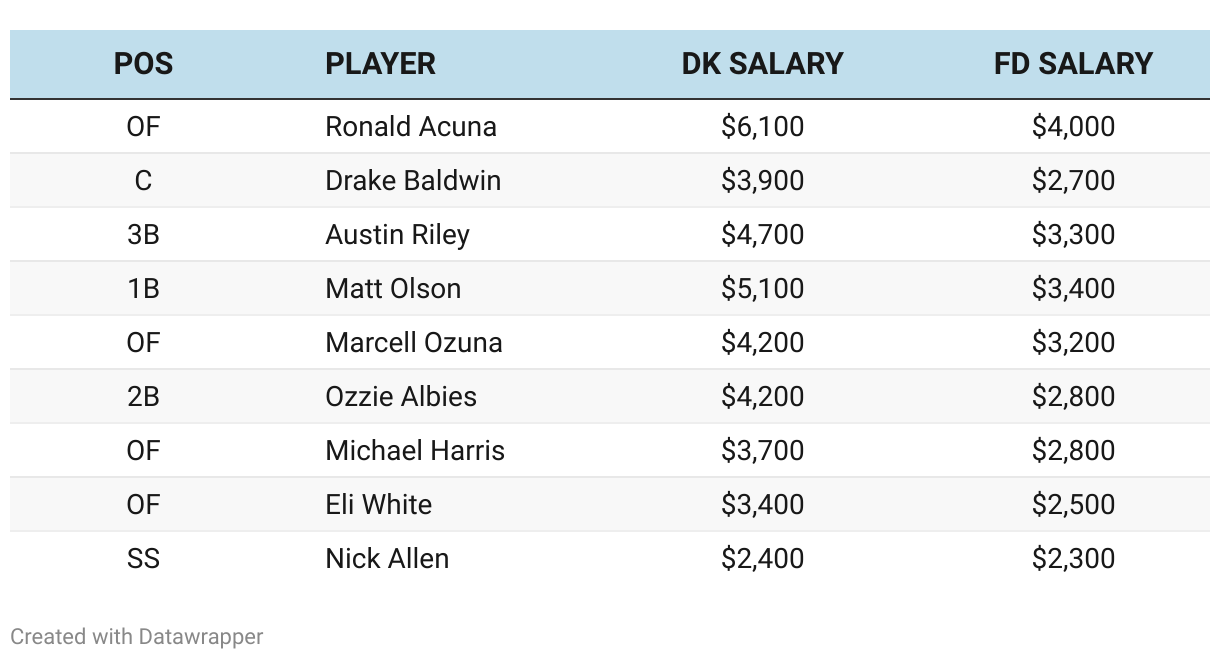Select the Marcell Ozuna player name
Screen dimensions: 1220x660
click(x=413, y=343)
